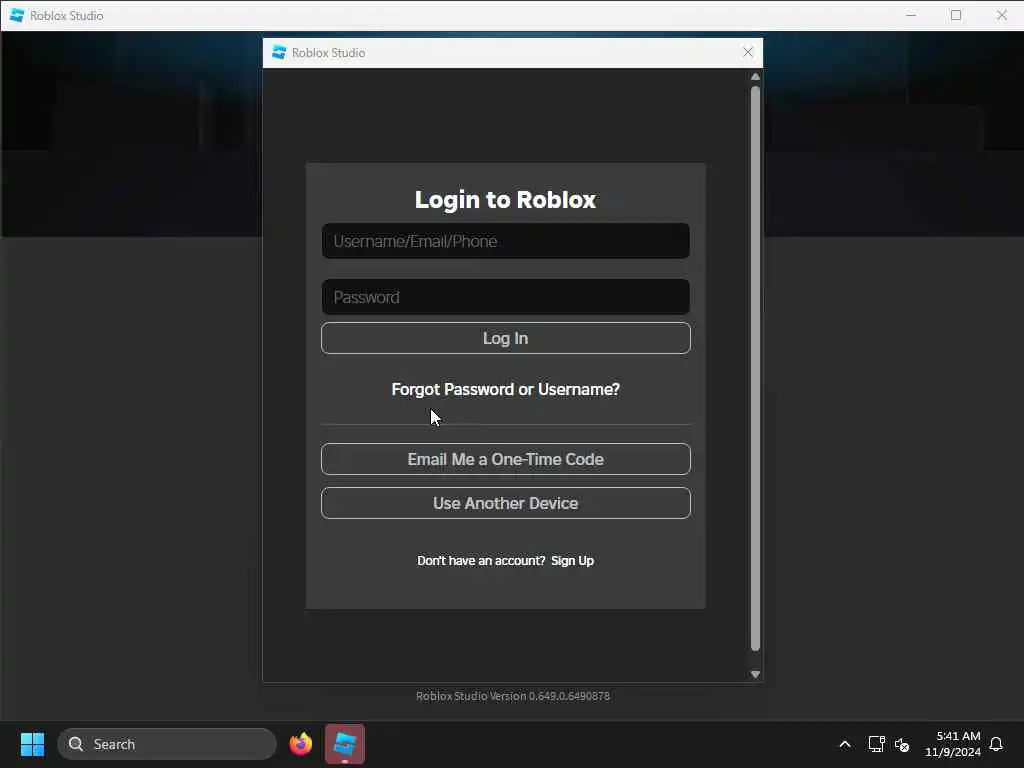Image resolution: width=1024 pixels, height=768 pixels.
Task: Click the Roblox Studio logo in main title bar
Action: pyautogui.click(x=17, y=15)
